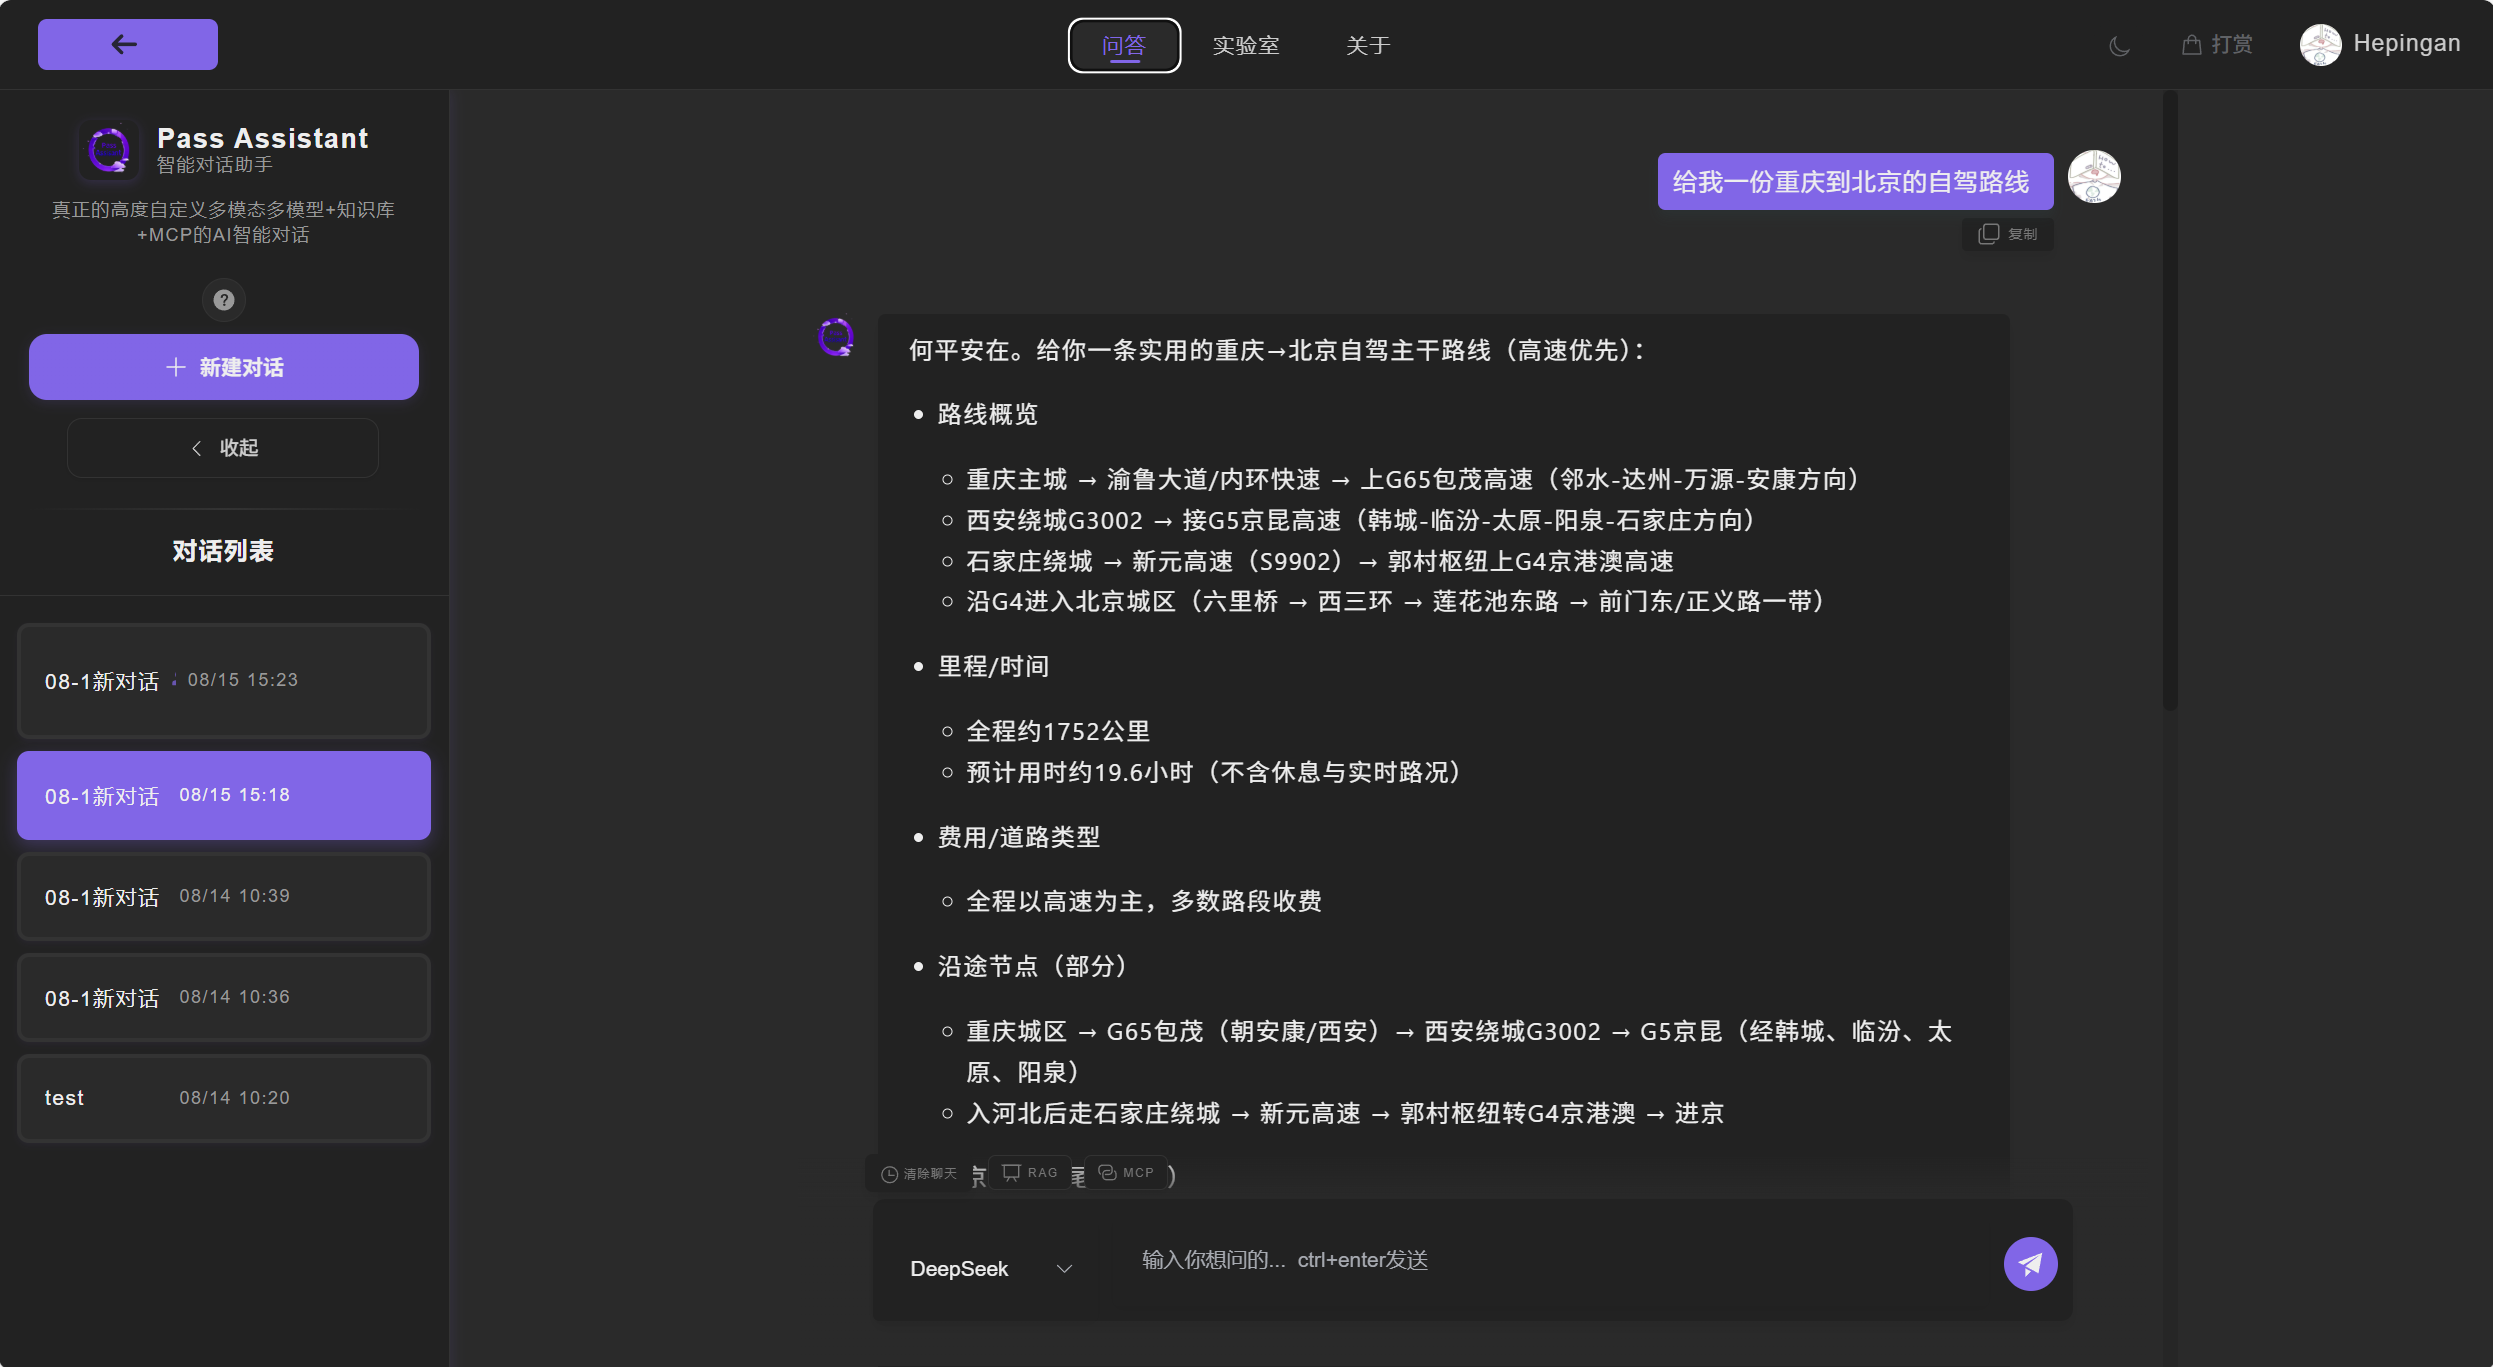Open the DeepSeek model dropdown

coord(990,1269)
